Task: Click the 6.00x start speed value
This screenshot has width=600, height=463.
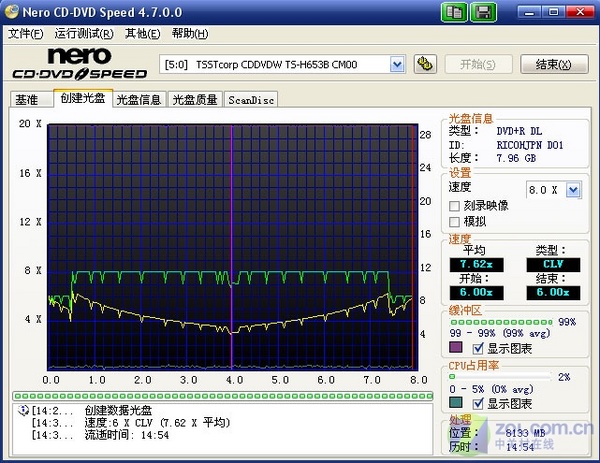Action: click(x=476, y=293)
